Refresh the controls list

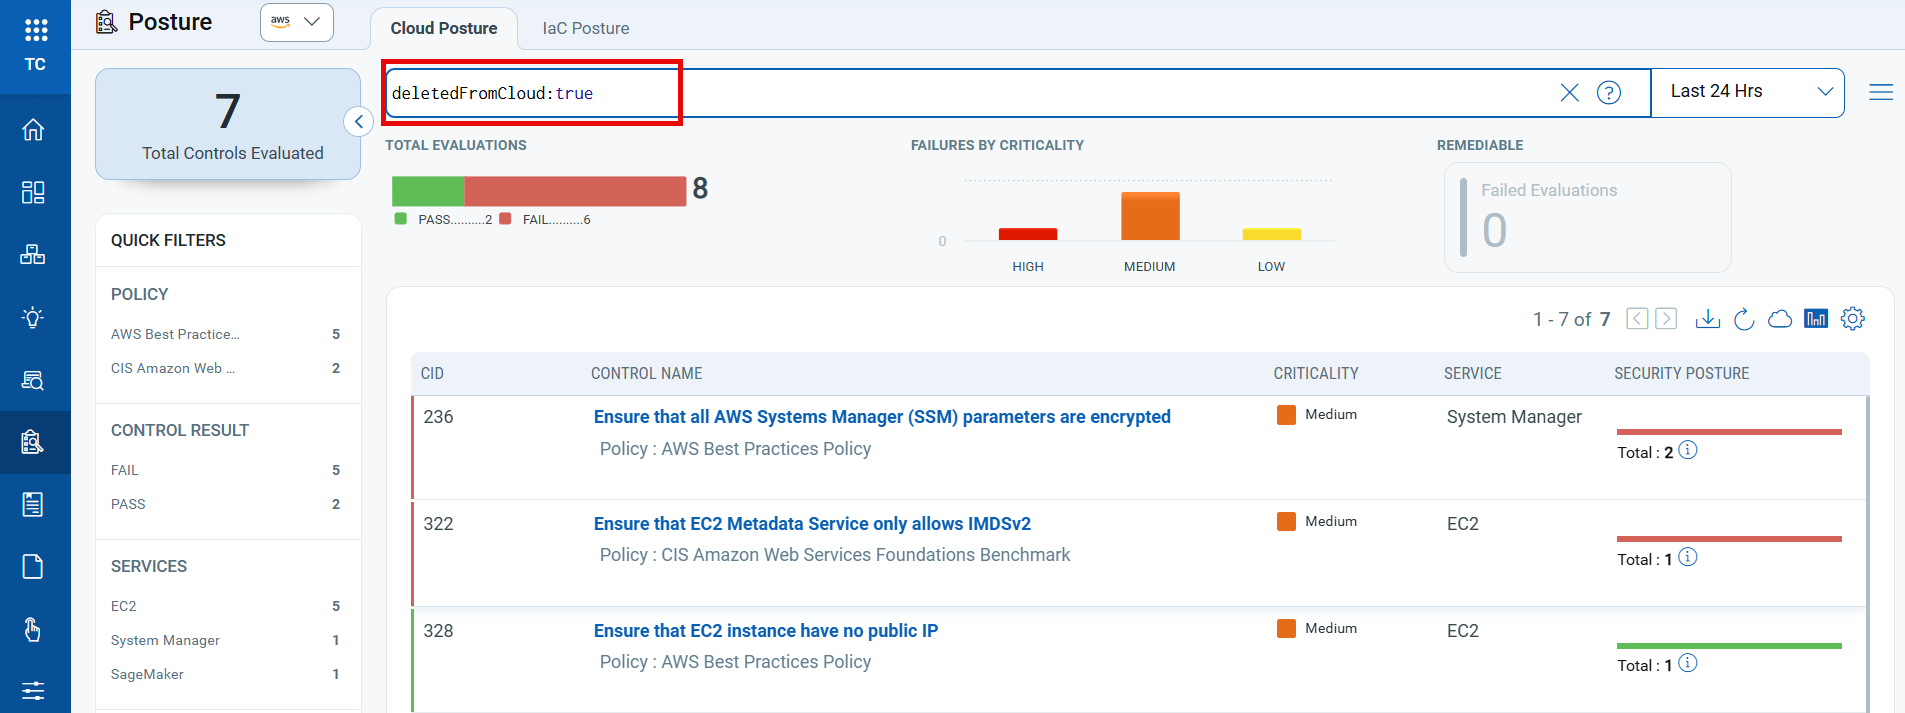pyautogui.click(x=1744, y=319)
